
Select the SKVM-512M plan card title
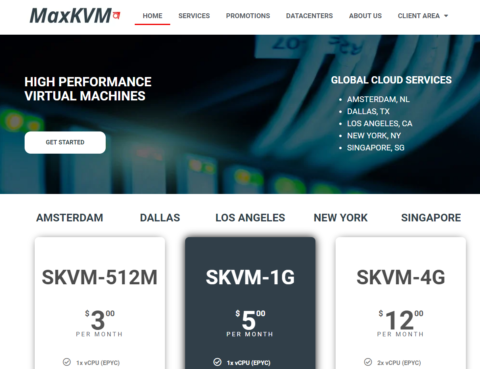tap(100, 277)
